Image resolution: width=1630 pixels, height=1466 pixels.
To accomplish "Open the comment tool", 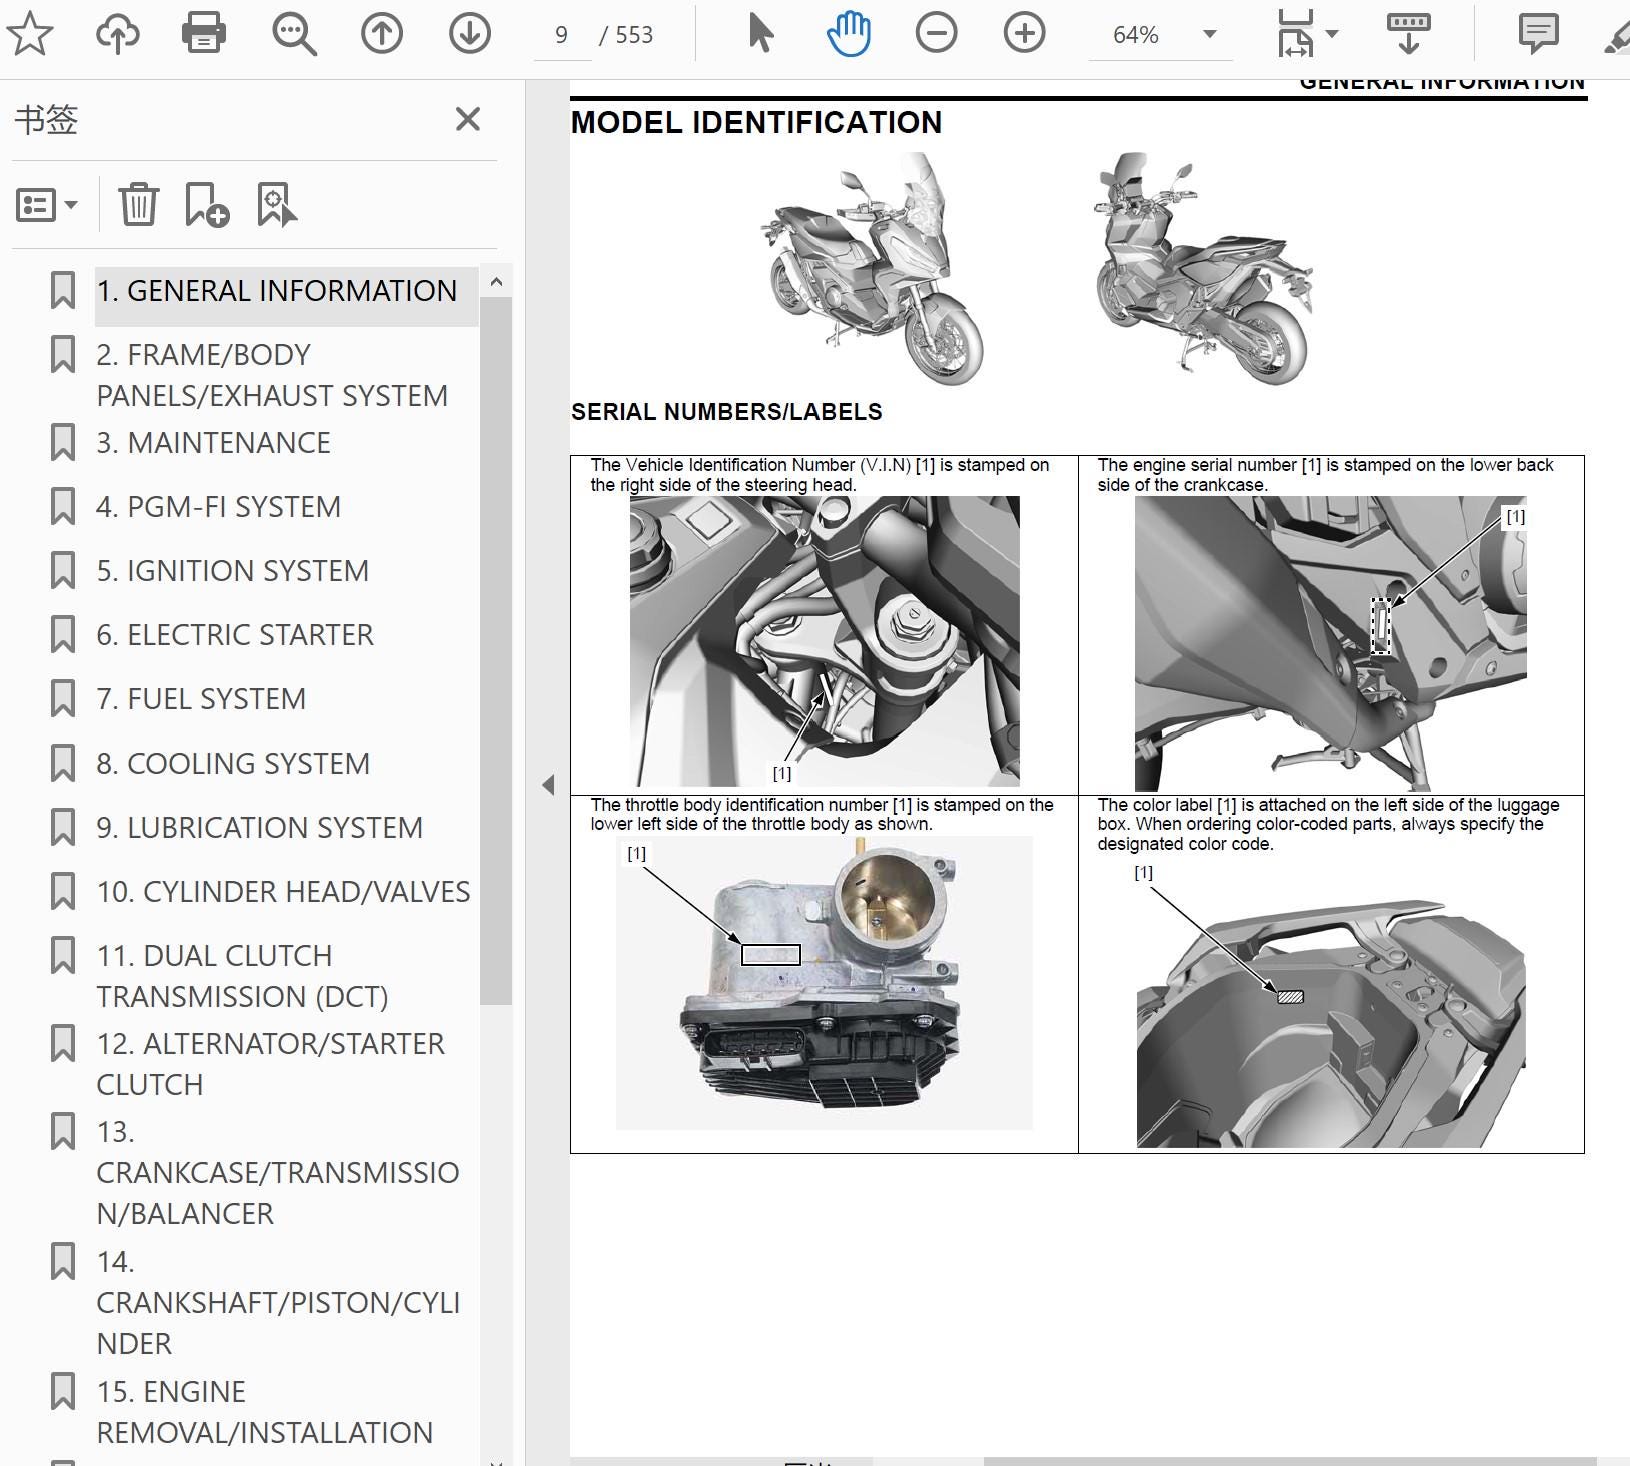I will click(x=1538, y=34).
